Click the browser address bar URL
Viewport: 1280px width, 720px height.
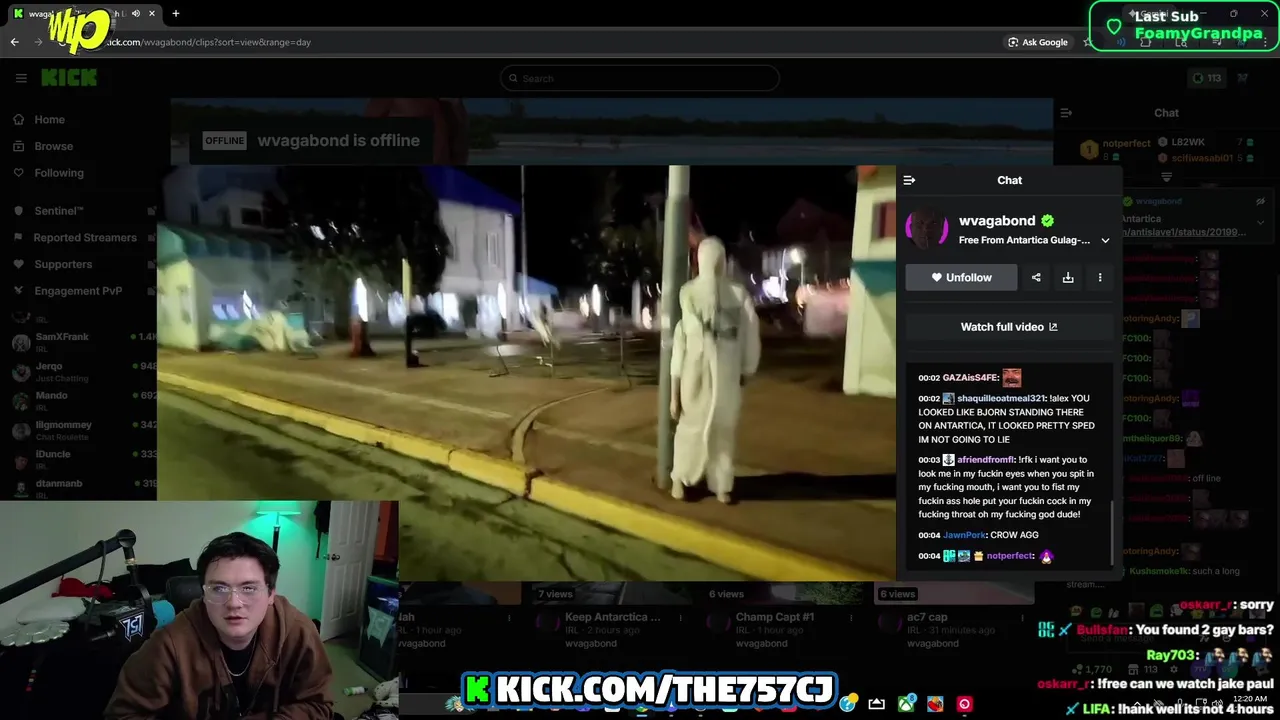click(x=208, y=42)
